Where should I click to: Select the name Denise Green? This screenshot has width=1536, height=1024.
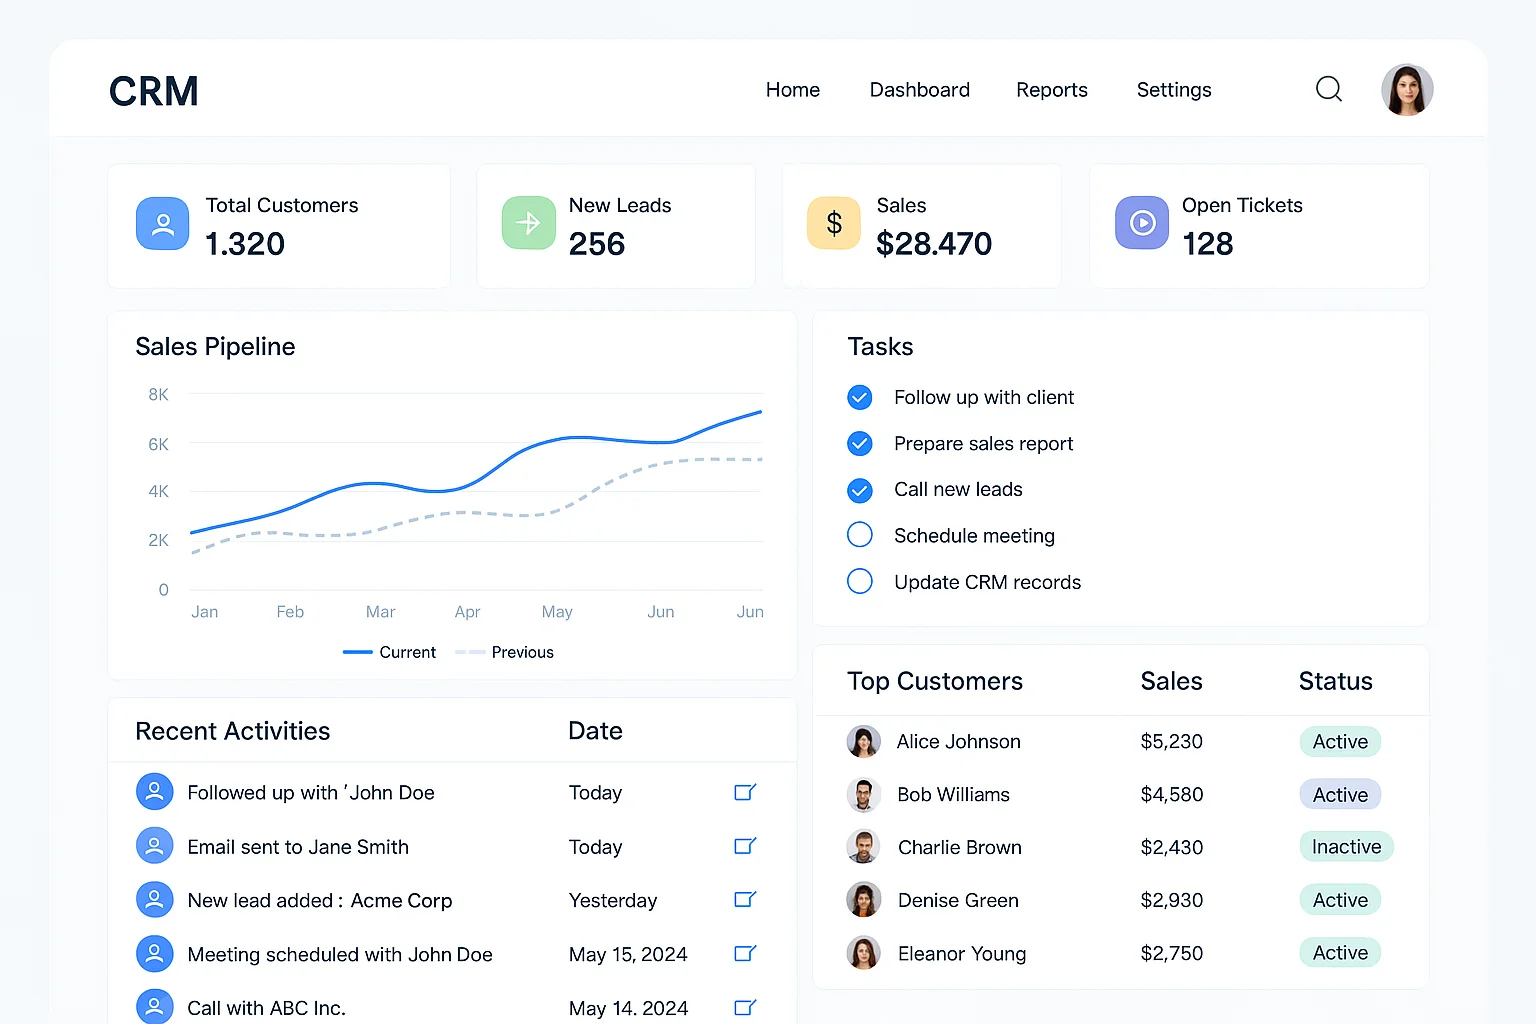958,900
